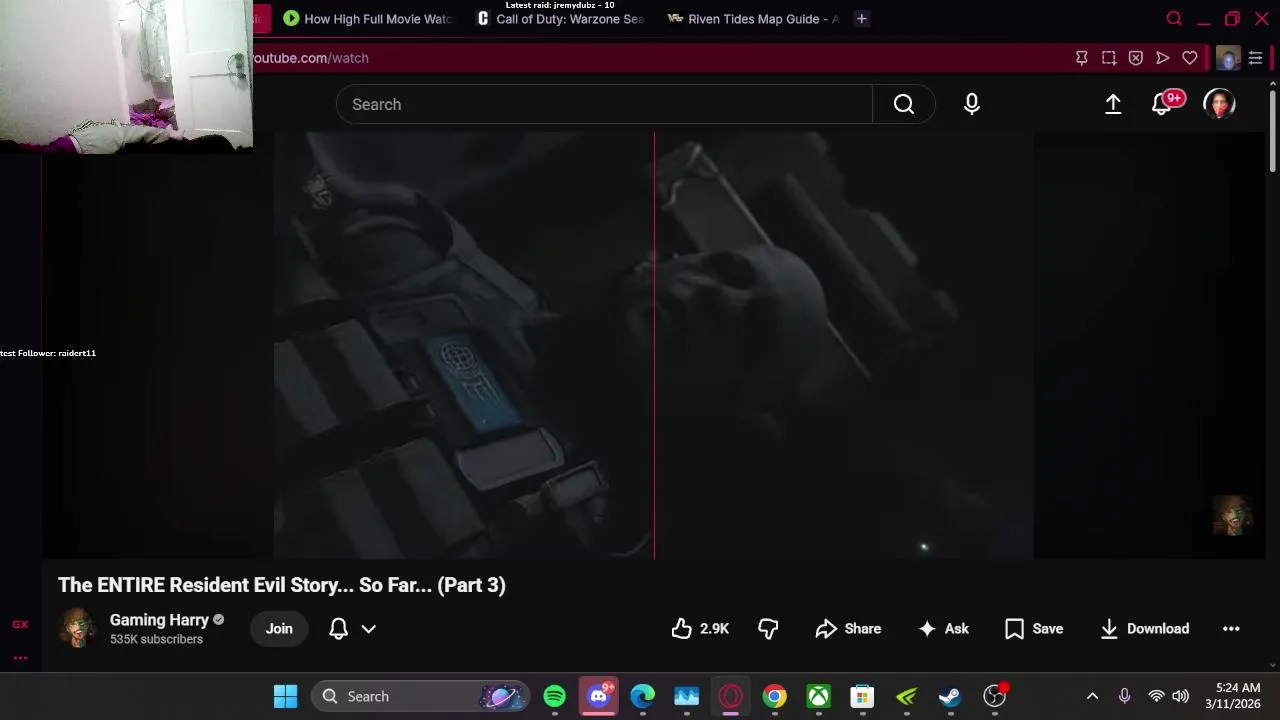
Task: Click the YouTube upload arrow icon
Action: click(1112, 104)
